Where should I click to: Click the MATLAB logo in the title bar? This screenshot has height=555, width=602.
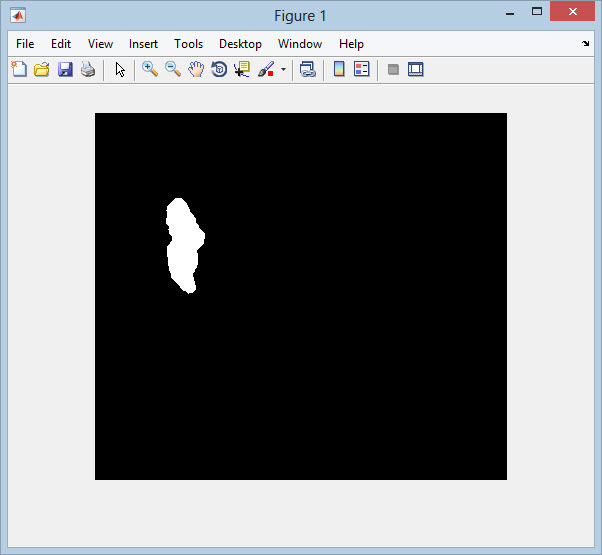tap(18, 16)
